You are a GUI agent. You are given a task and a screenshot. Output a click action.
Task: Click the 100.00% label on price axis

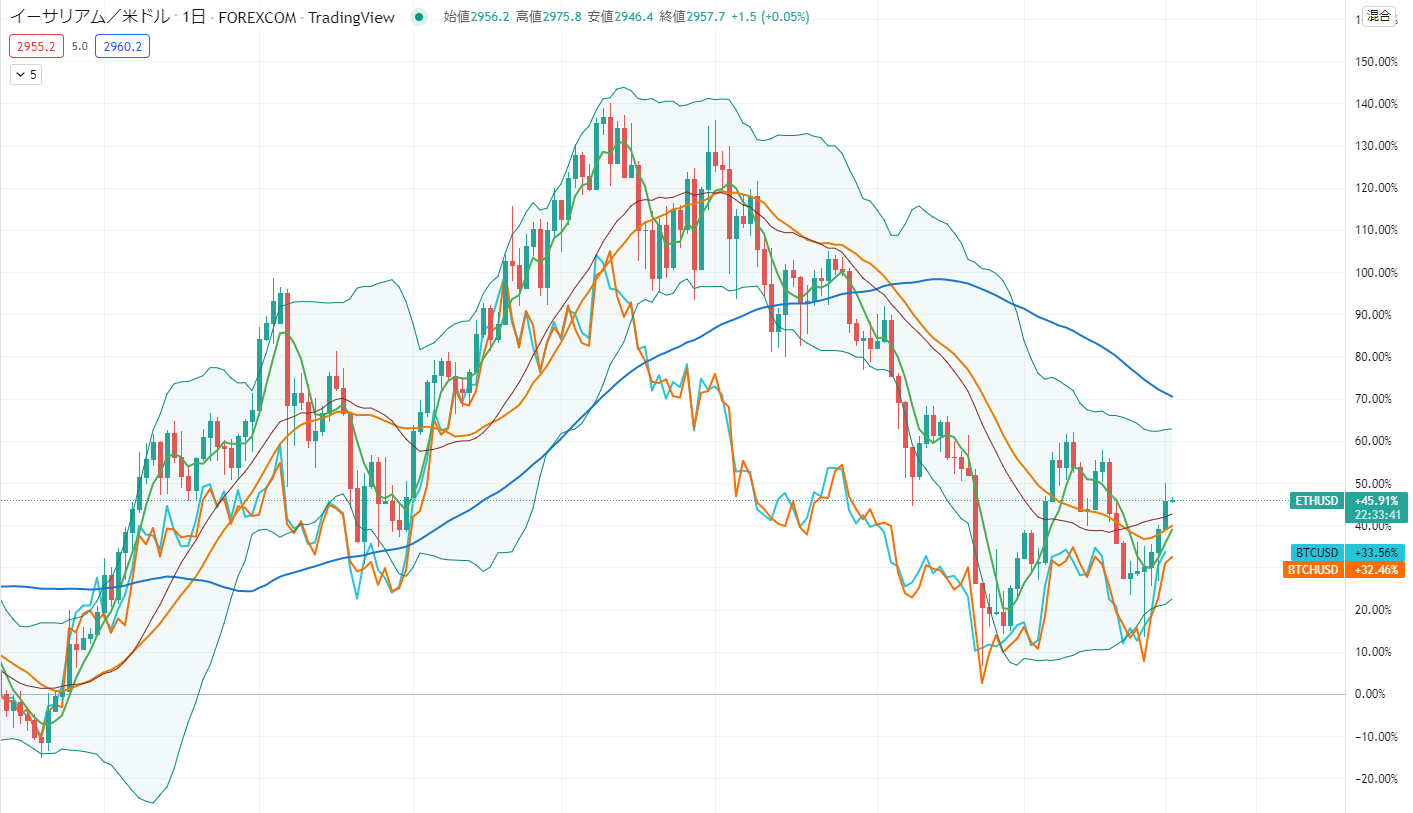tap(1374, 272)
